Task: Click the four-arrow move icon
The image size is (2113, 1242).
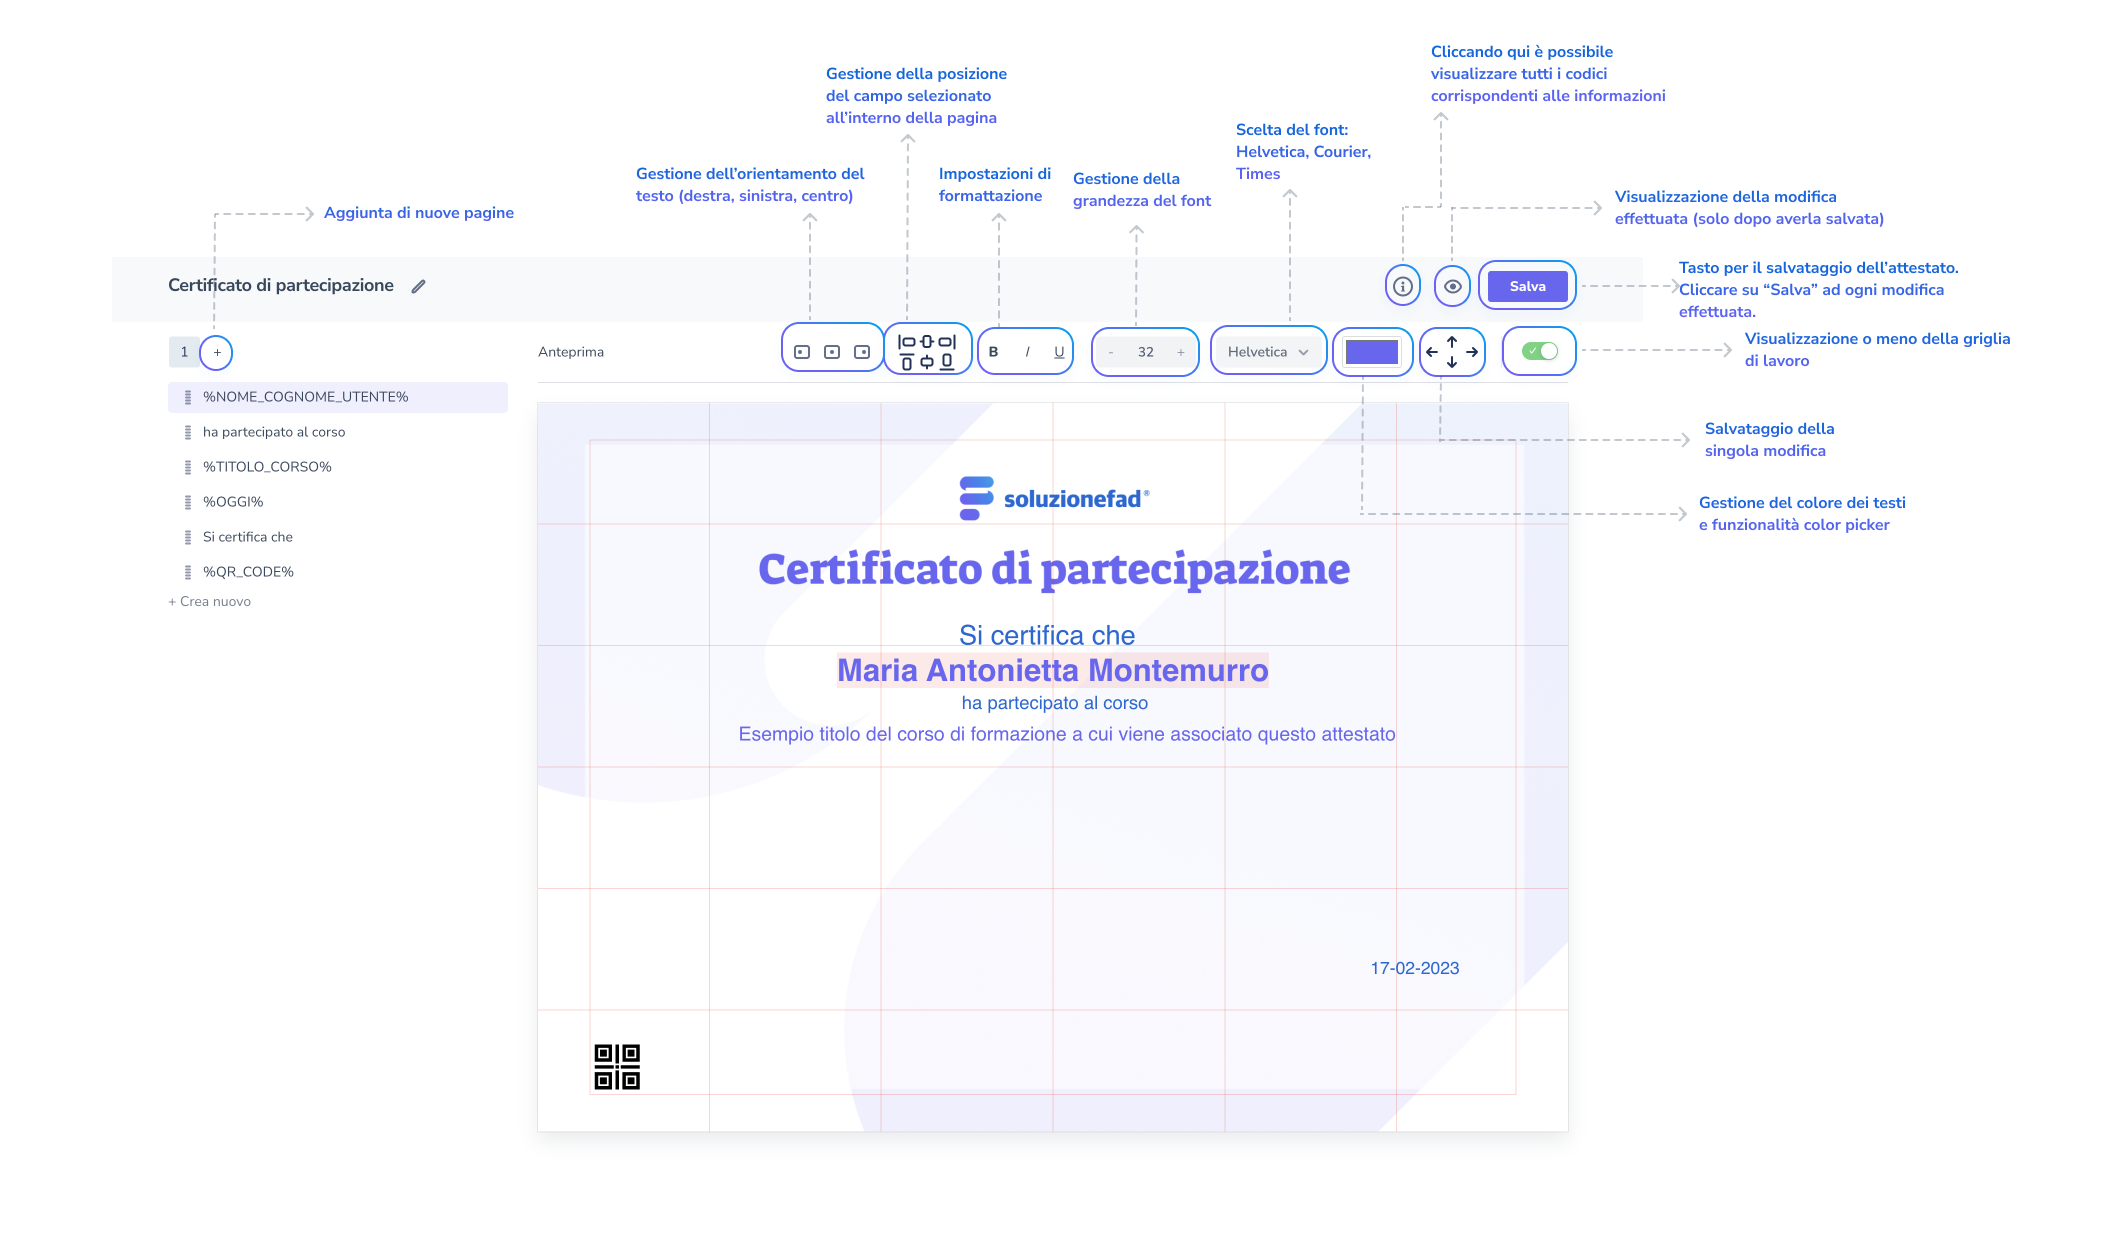Action: 1452,352
